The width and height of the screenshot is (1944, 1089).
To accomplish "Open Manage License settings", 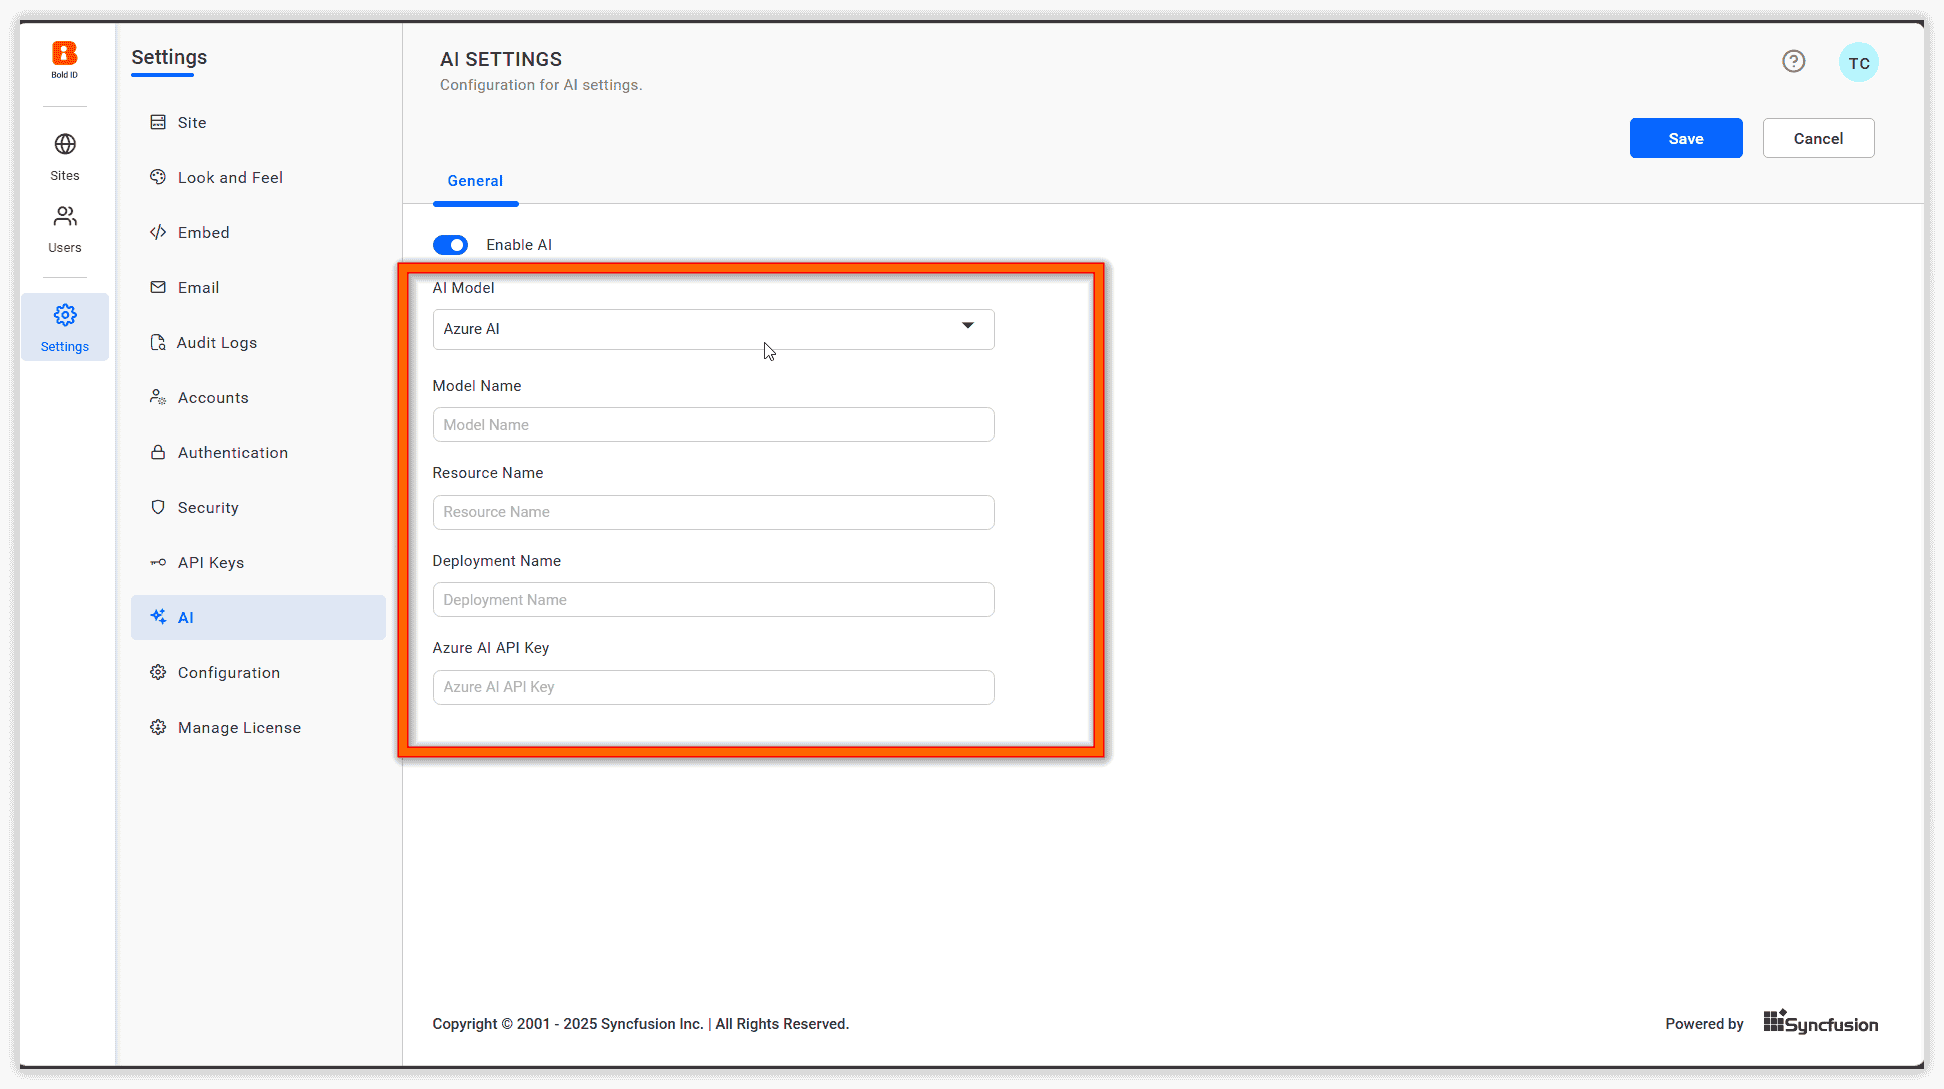I will [238, 727].
